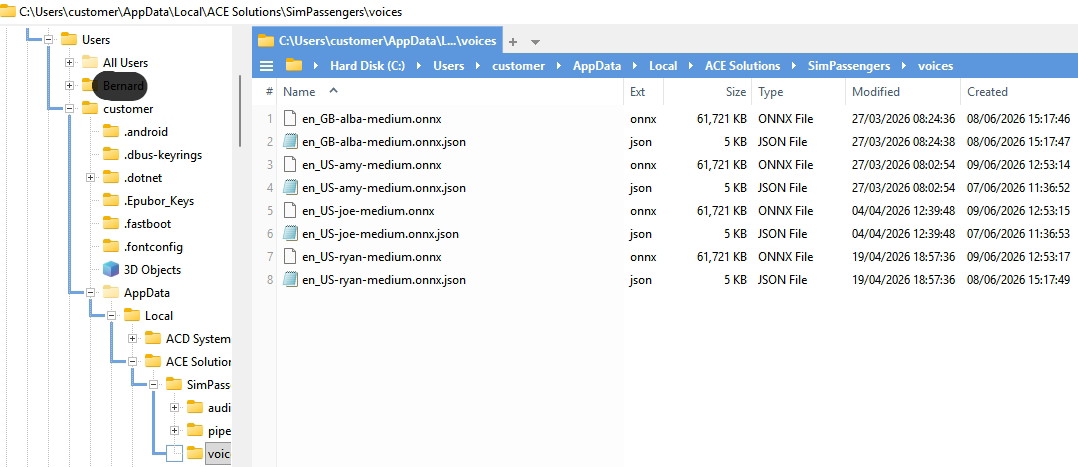Click the tree panel vertical scrollbar
The width and height of the screenshot is (1078, 467).
click(240, 110)
